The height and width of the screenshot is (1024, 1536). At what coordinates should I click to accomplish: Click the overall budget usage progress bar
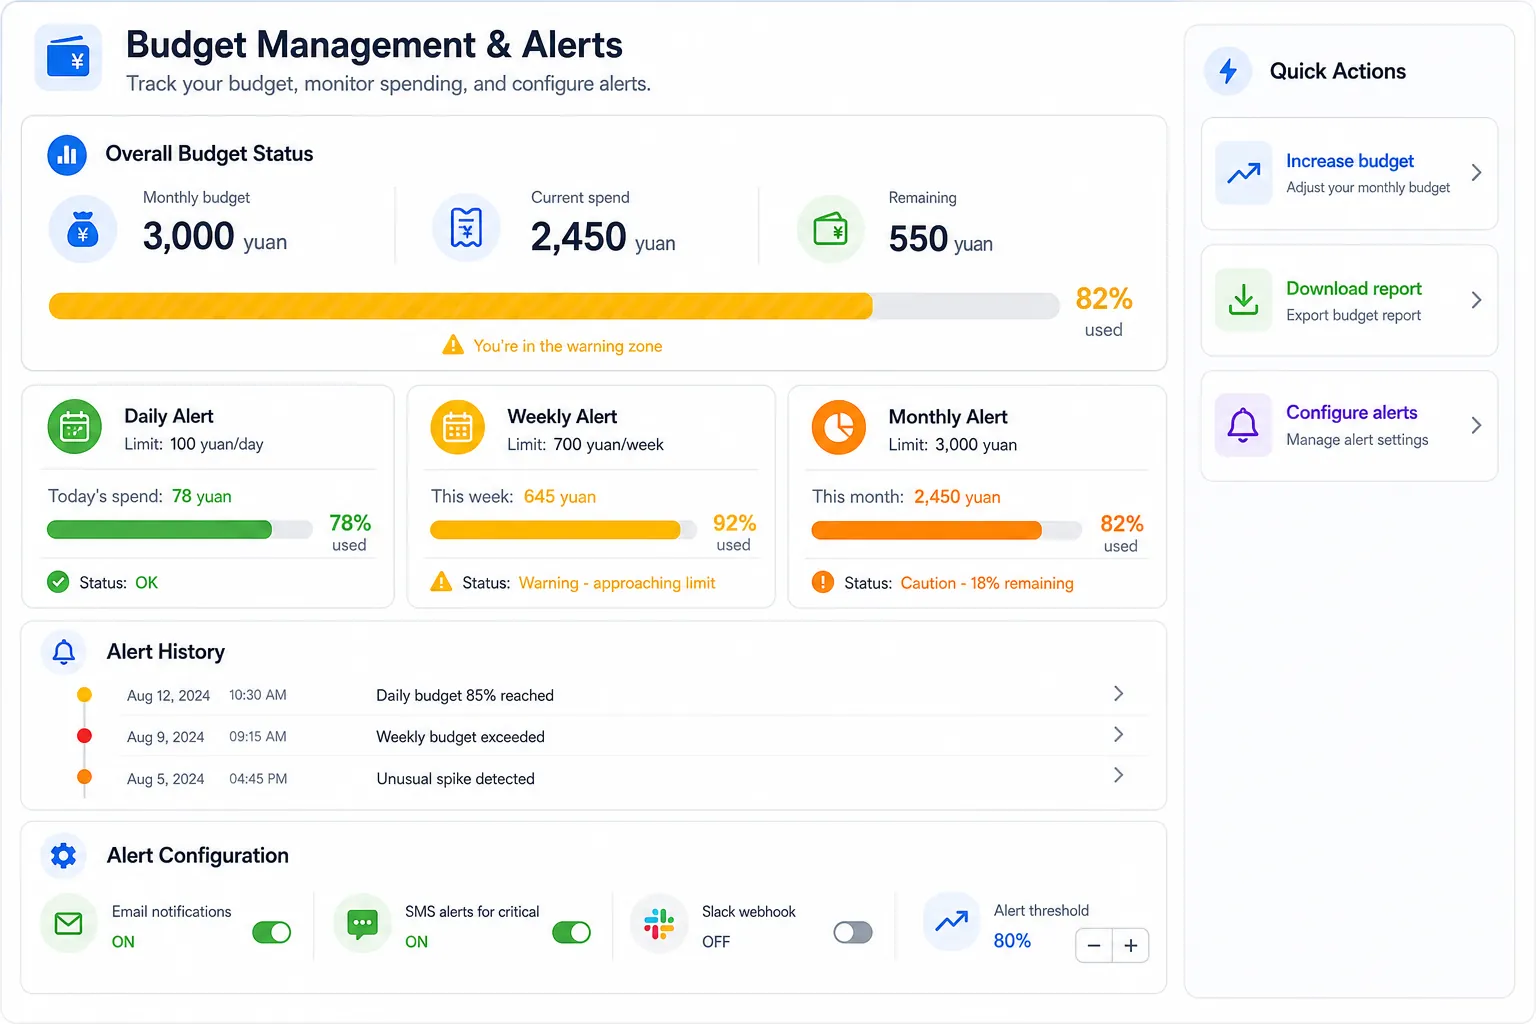pos(554,306)
